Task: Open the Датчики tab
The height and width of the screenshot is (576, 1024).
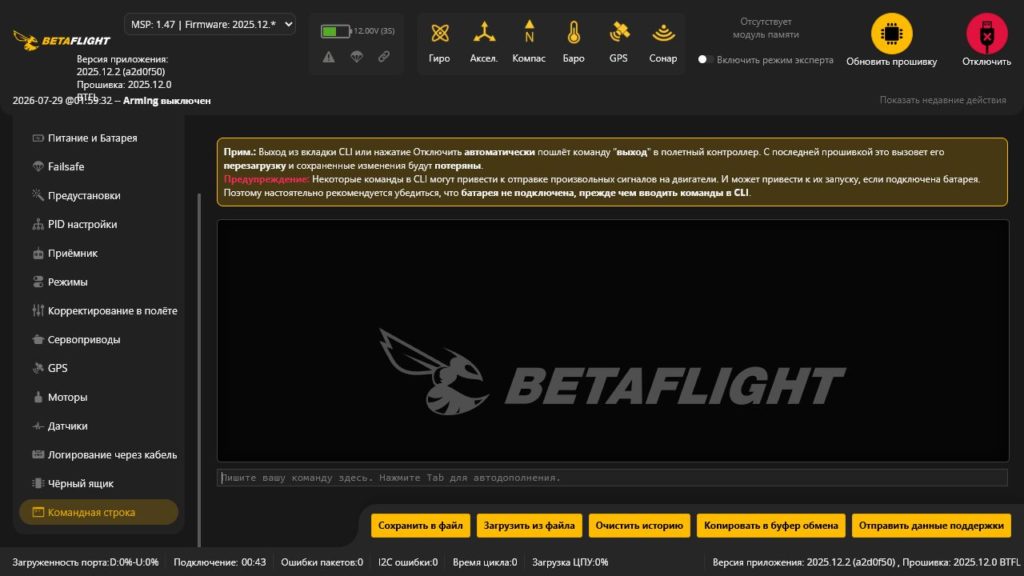Action: coord(99,426)
